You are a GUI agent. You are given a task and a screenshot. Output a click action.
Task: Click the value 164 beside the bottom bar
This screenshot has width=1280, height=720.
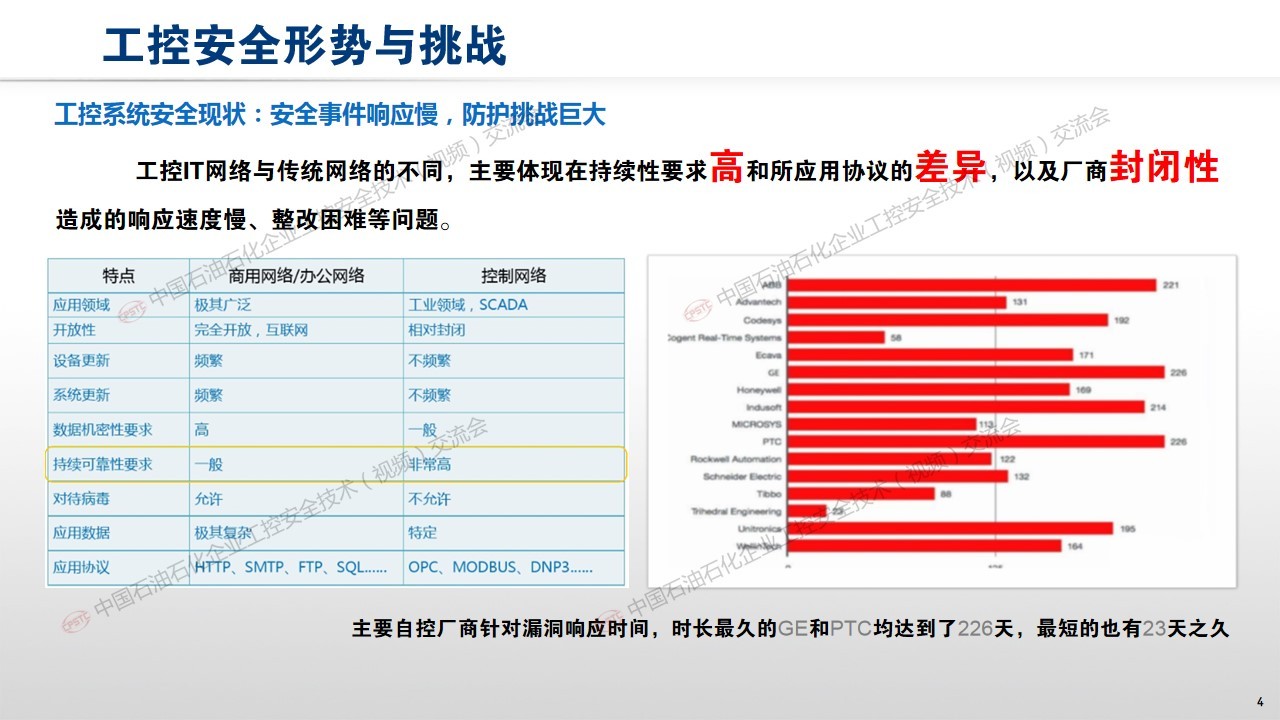1075,545
